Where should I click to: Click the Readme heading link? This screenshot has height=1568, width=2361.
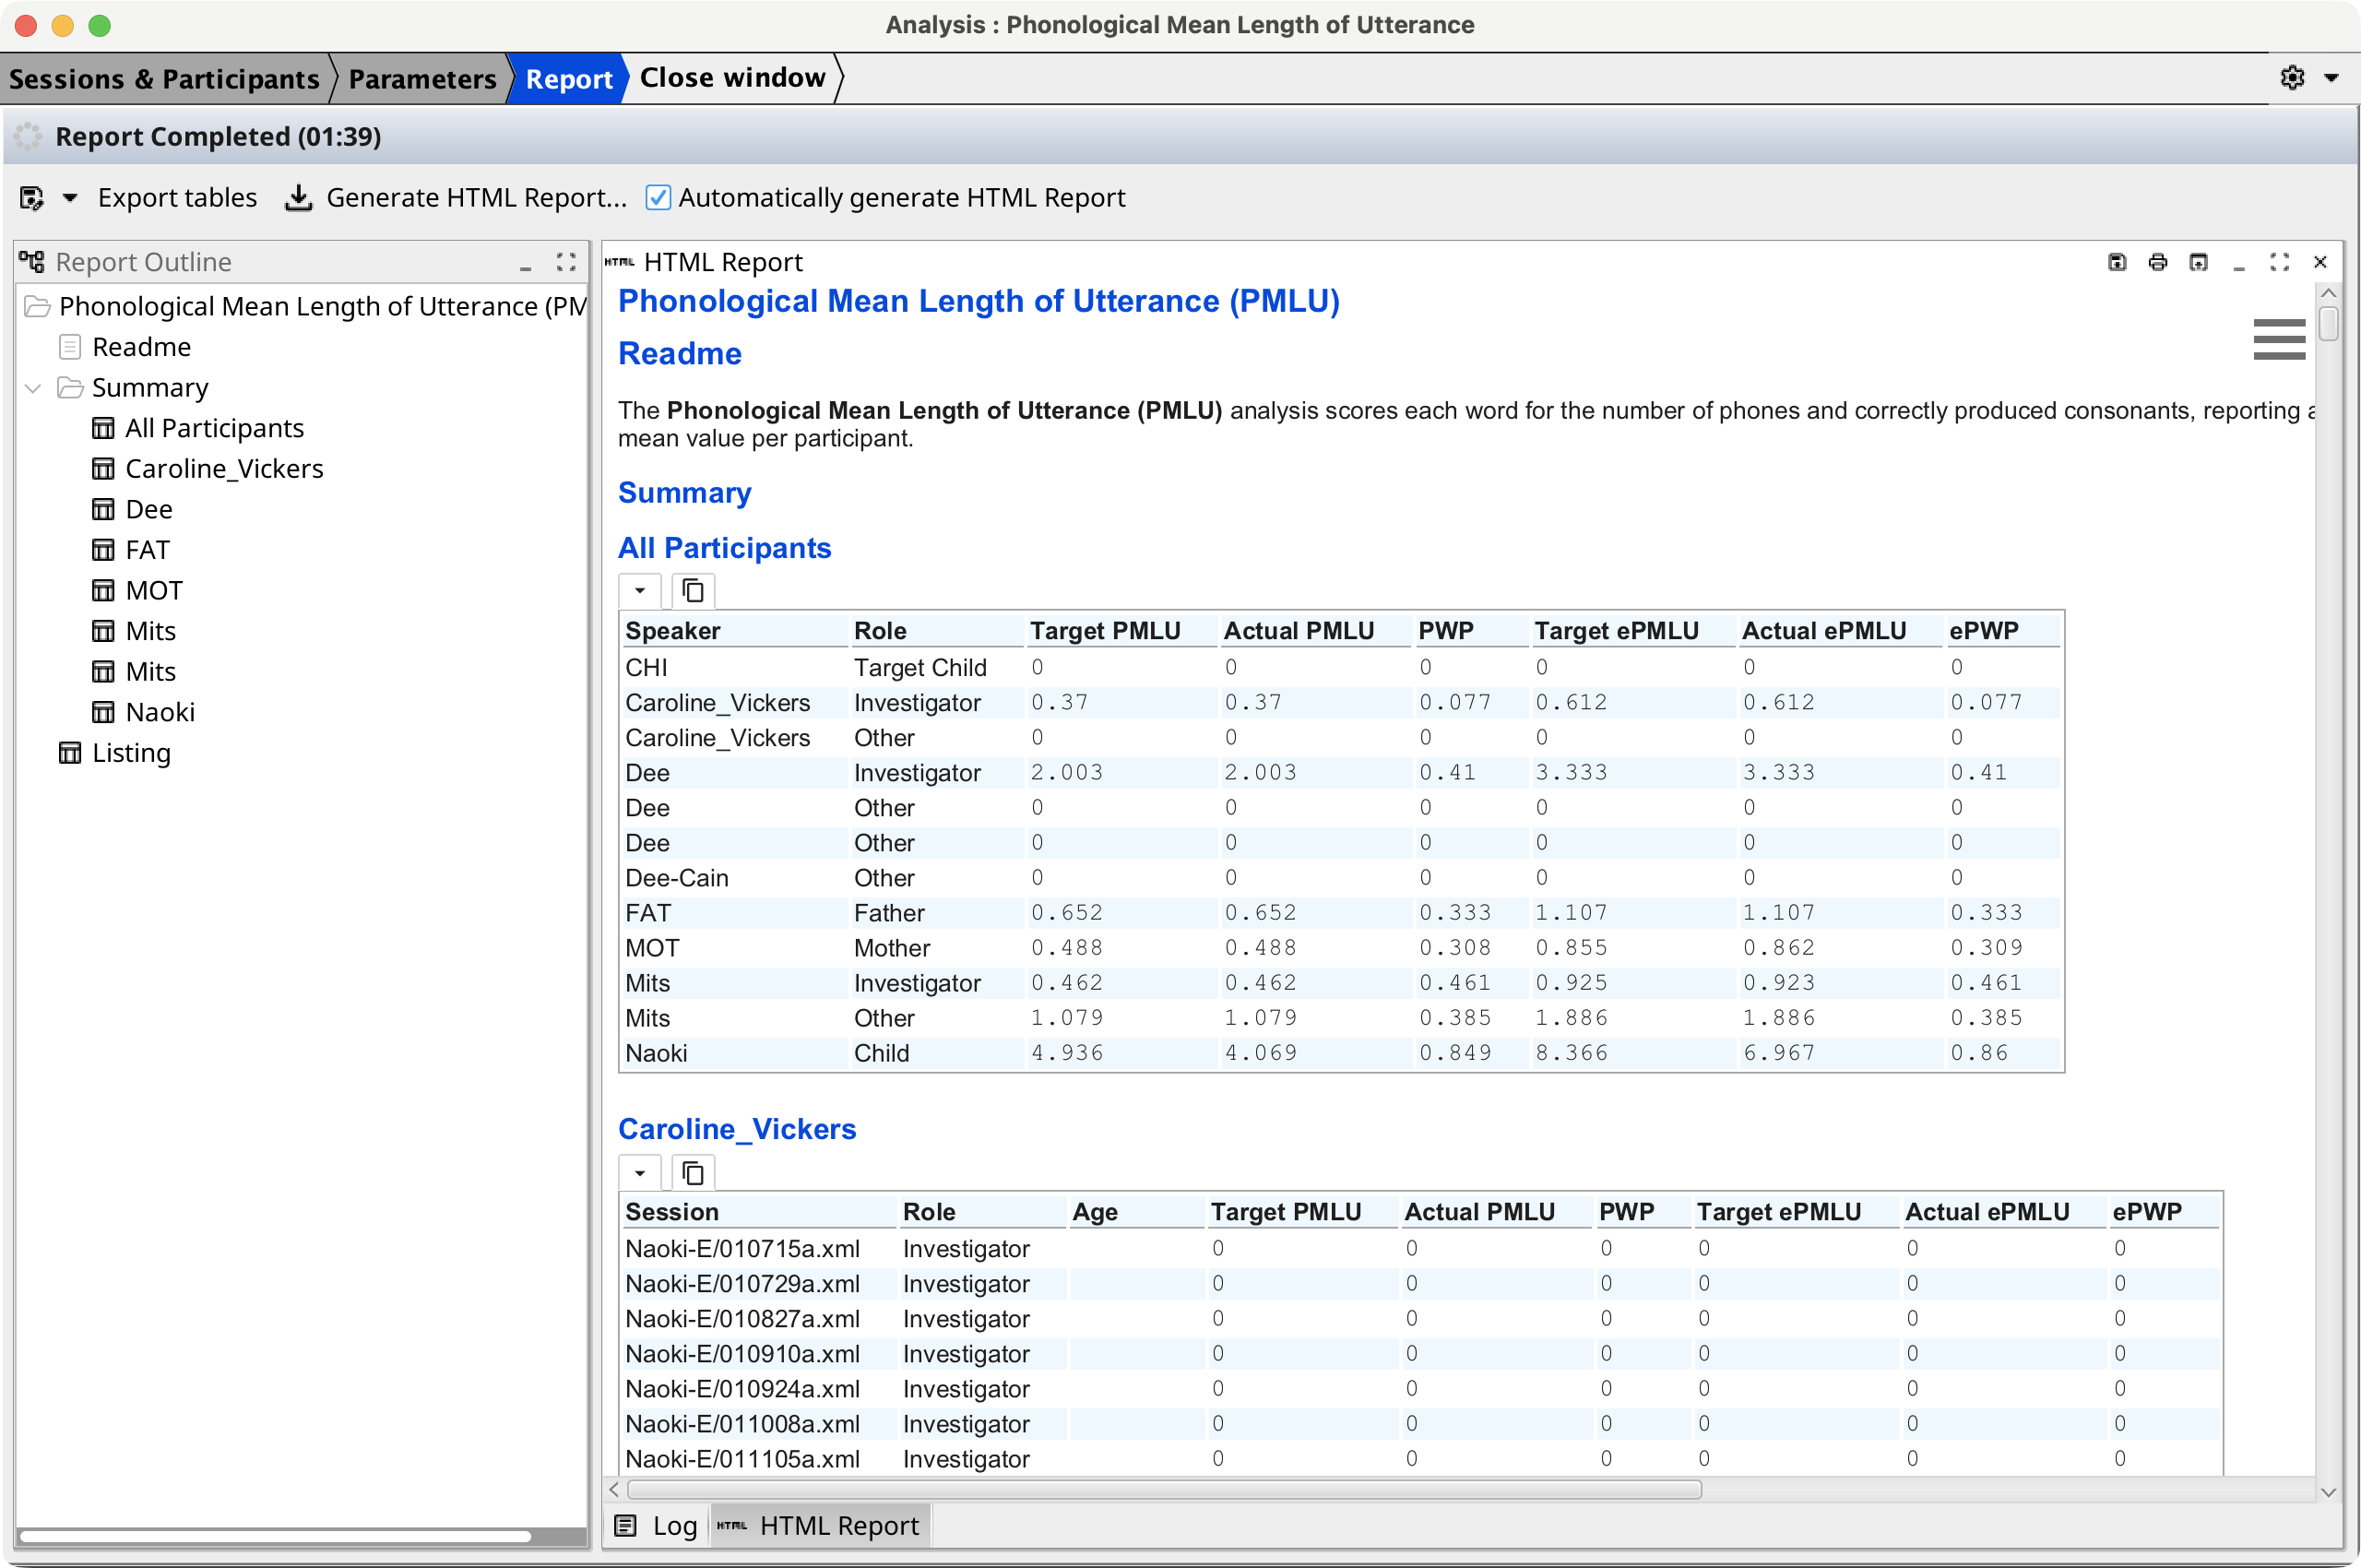coord(680,354)
